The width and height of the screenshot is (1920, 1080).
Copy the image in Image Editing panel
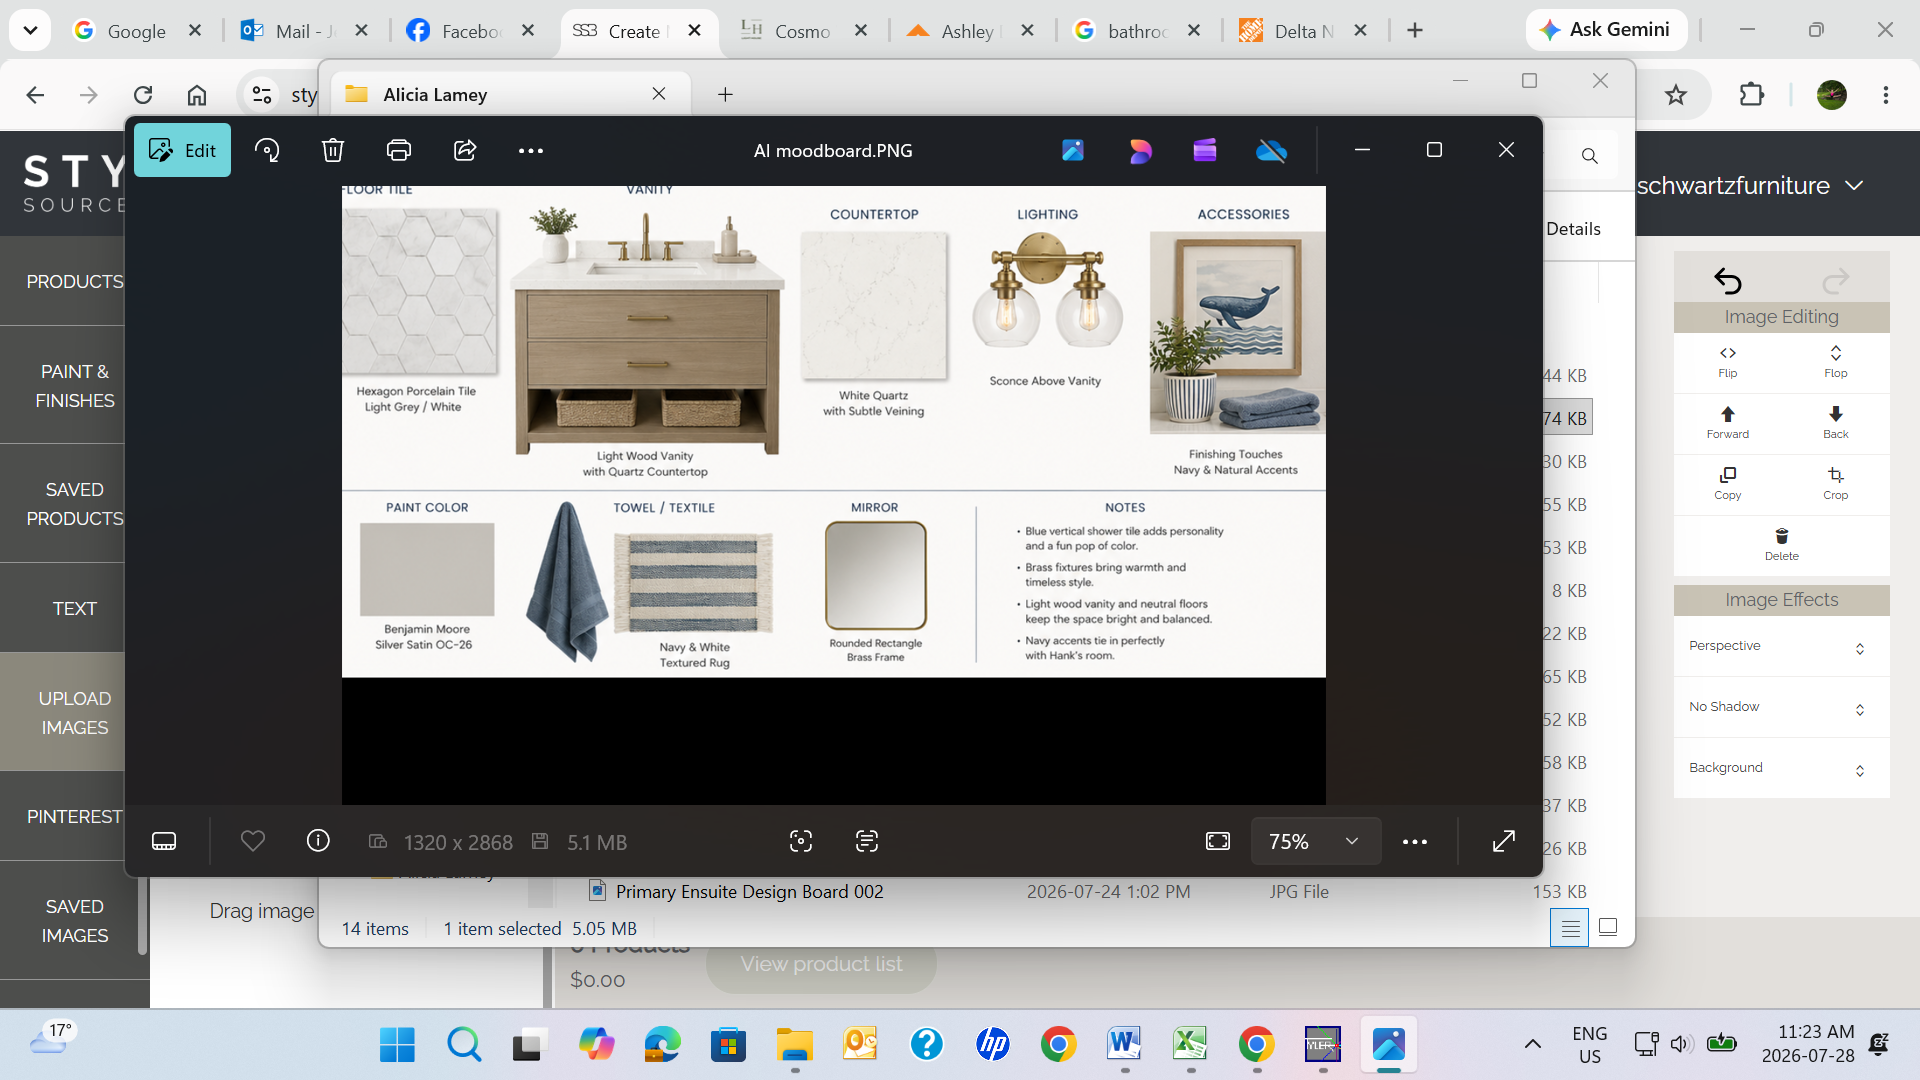pyautogui.click(x=1728, y=484)
